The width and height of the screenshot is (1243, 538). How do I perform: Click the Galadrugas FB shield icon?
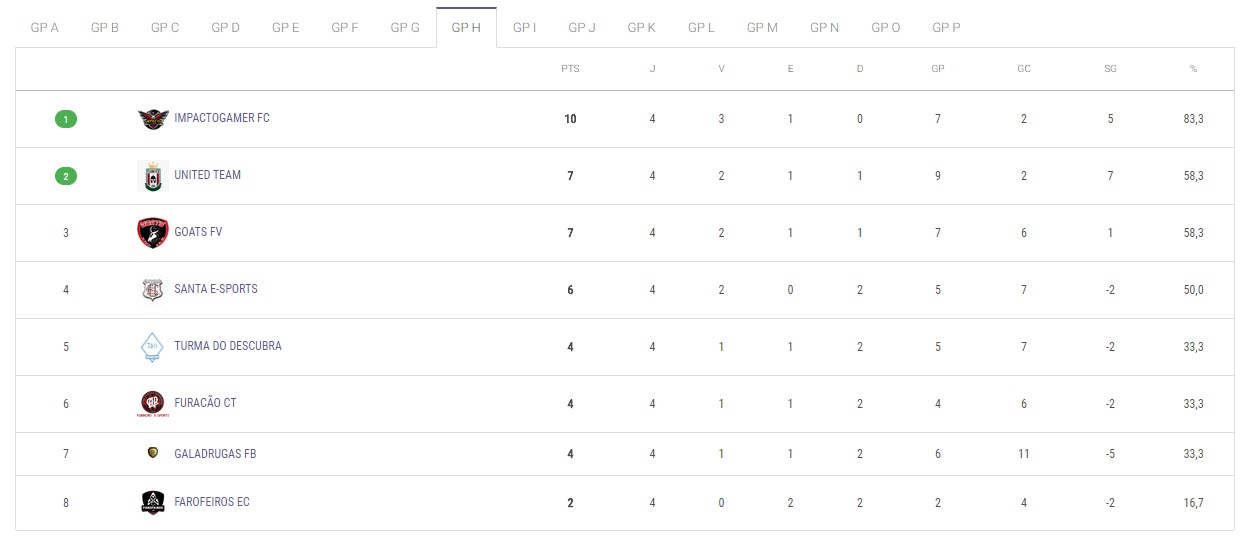click(x=153, y=453)
